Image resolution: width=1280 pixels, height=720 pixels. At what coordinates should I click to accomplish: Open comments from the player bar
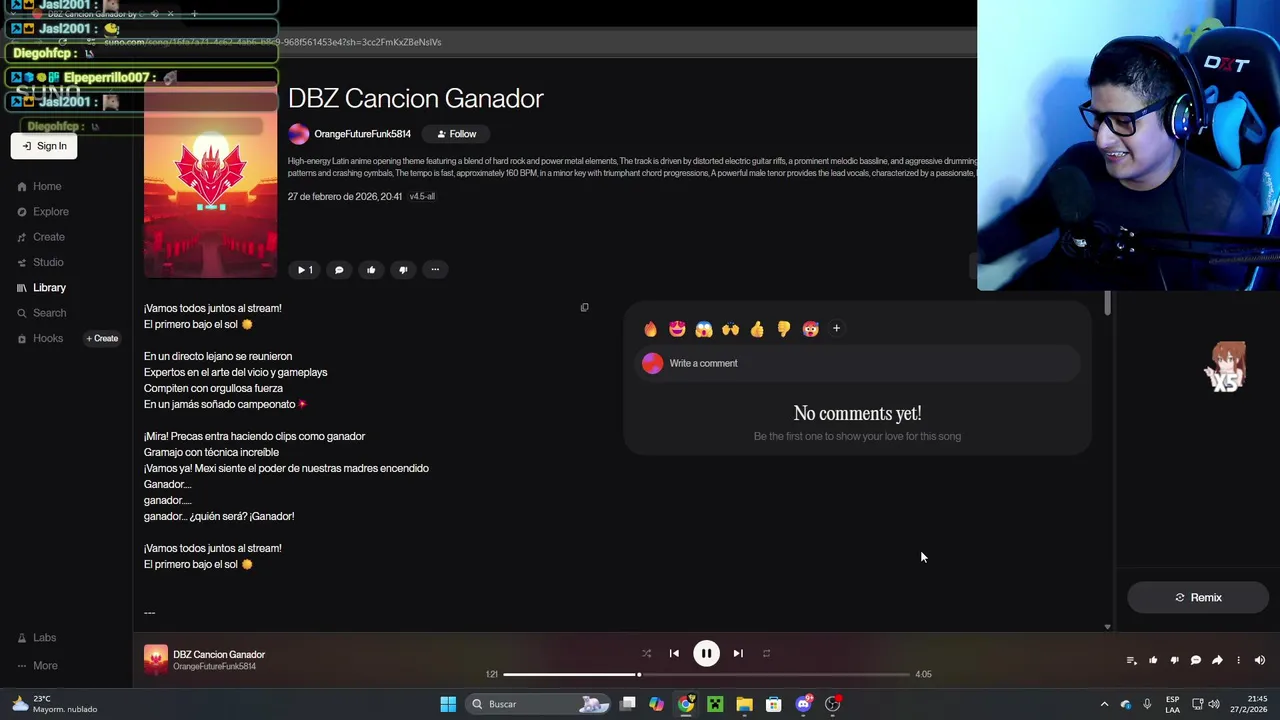pos(1195,660)
